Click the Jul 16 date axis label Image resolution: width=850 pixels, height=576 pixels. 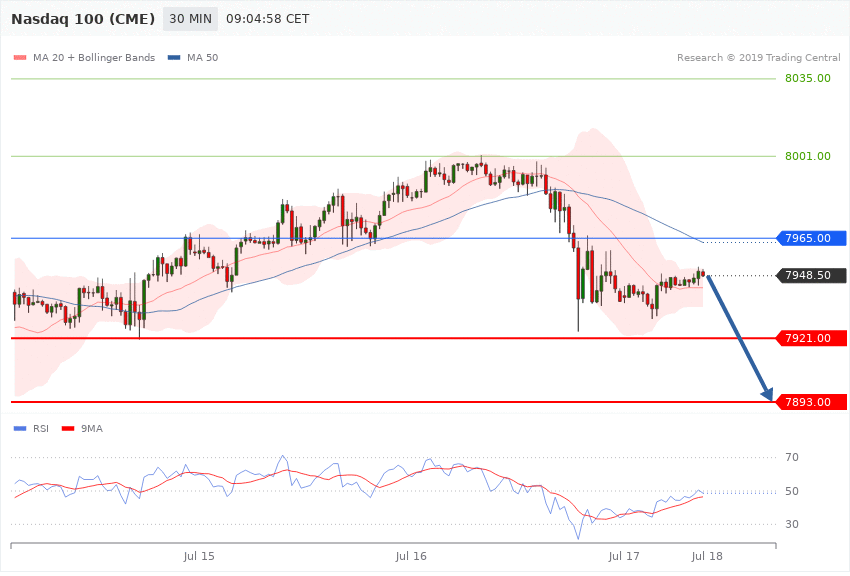click(x=411, y=556)
